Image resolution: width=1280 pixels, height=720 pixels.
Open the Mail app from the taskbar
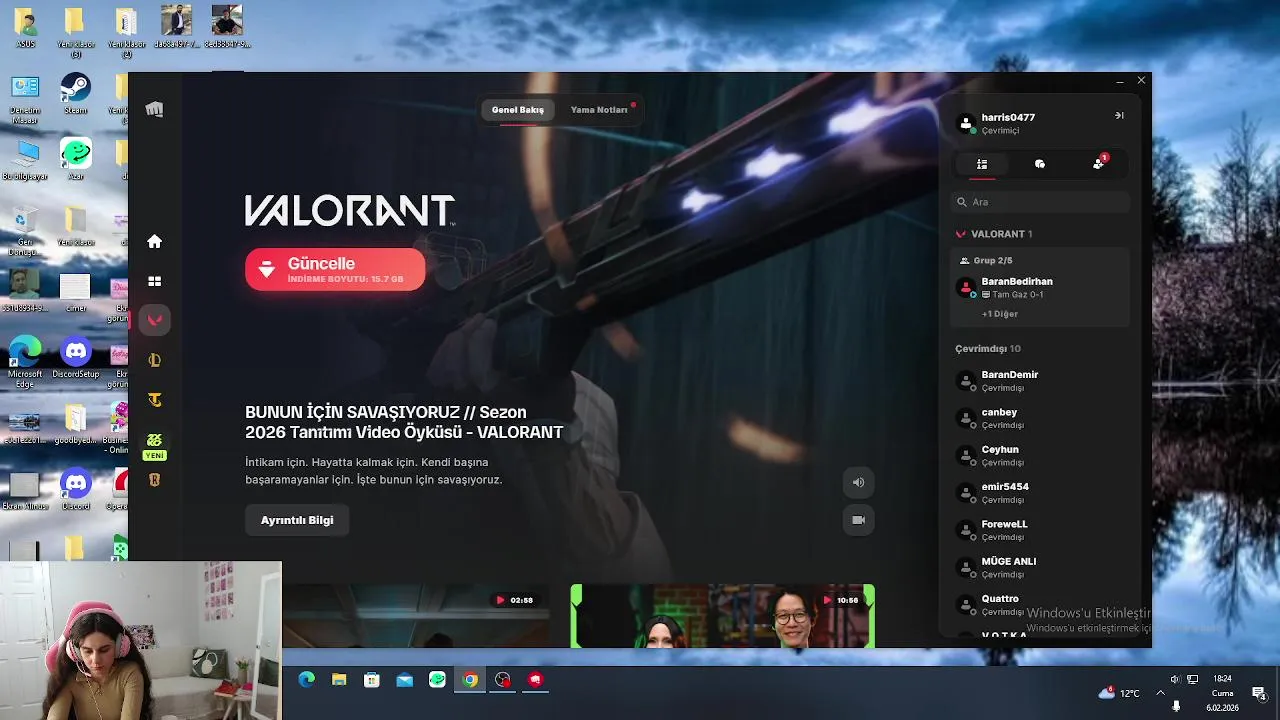click(x=404, y=680)
